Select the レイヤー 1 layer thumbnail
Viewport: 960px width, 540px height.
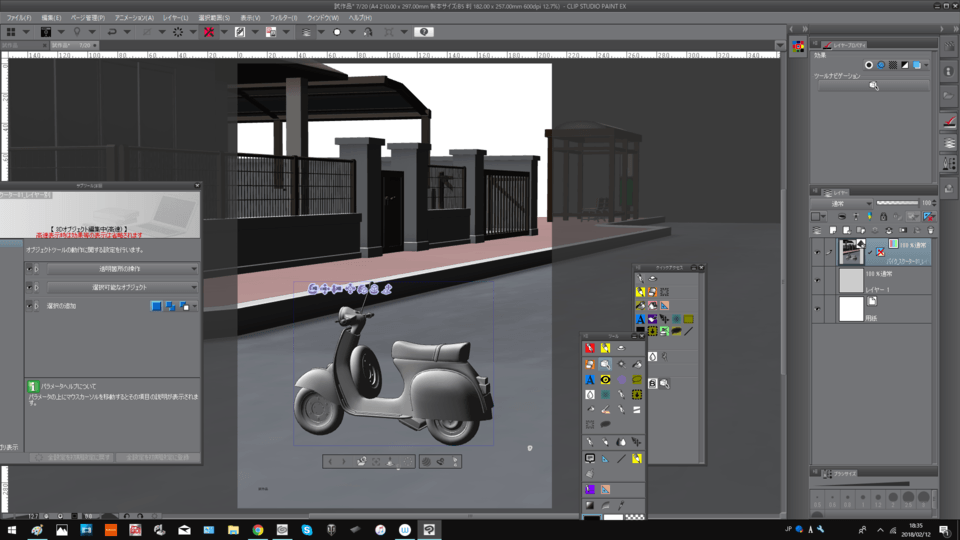tap(851, 281)
